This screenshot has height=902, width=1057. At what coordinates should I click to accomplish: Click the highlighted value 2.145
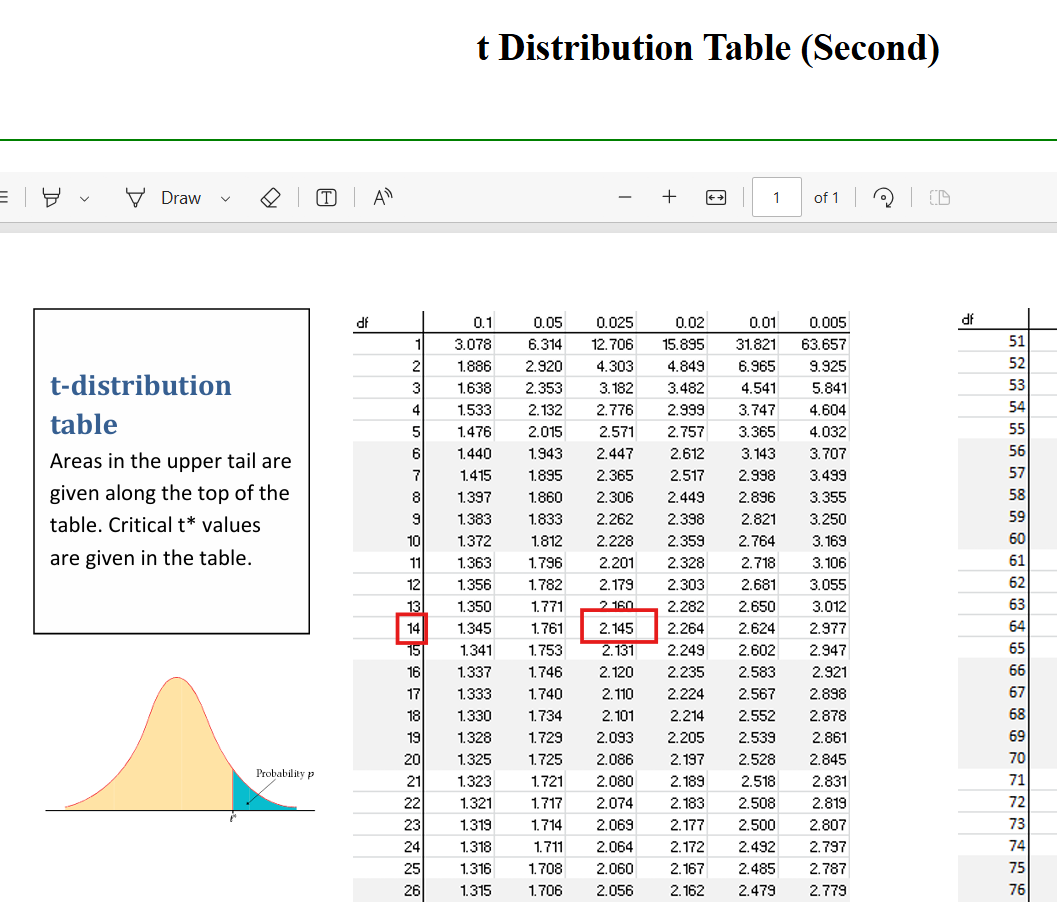pyautogui.click(x=618, y=627)
